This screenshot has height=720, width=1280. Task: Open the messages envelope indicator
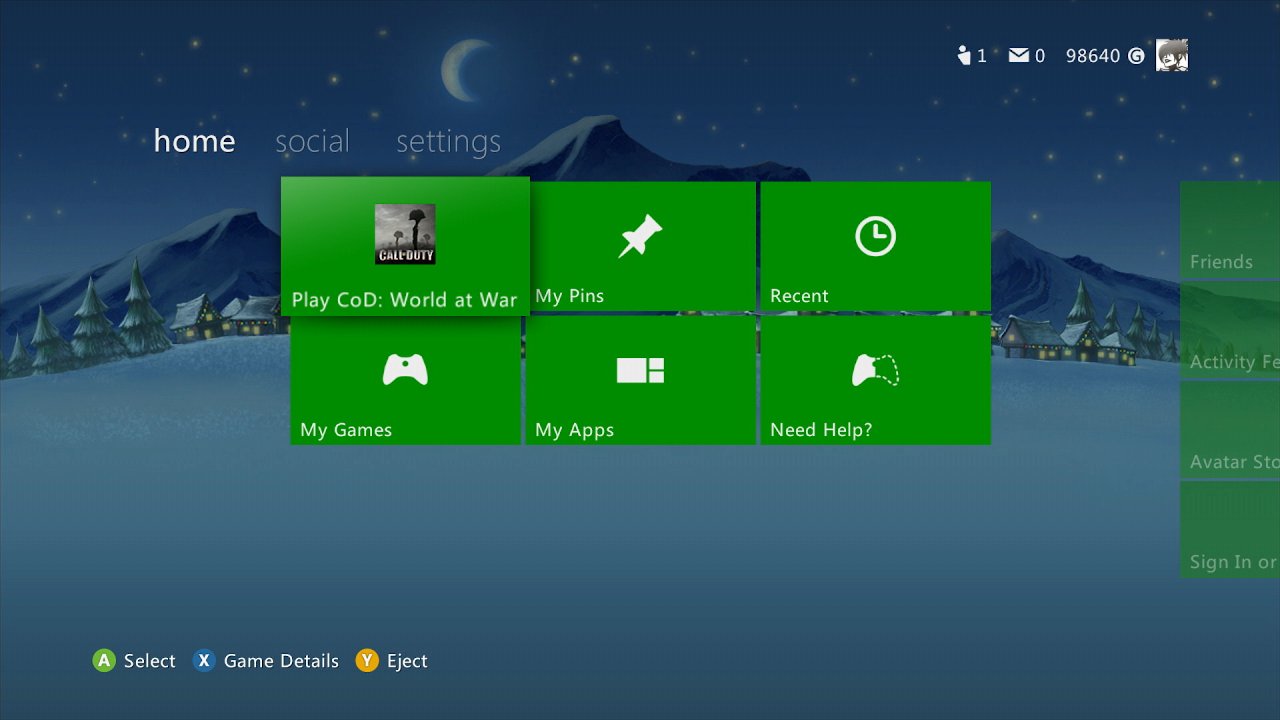click(1024, 55)
